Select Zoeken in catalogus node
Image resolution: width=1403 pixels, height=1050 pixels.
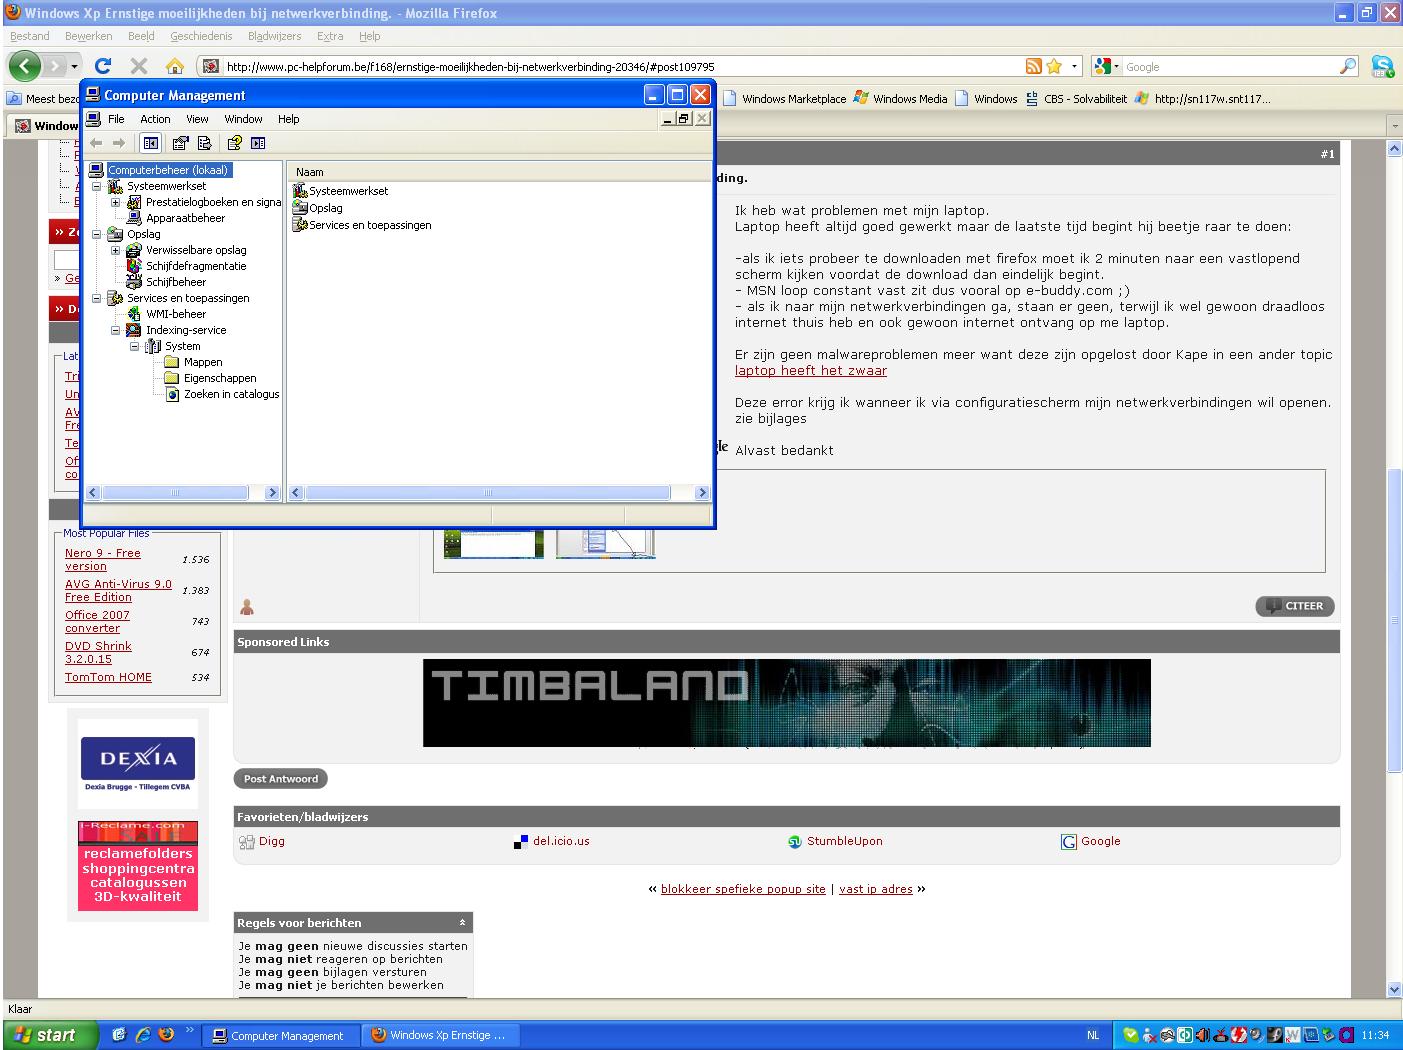tap(231, 394)
